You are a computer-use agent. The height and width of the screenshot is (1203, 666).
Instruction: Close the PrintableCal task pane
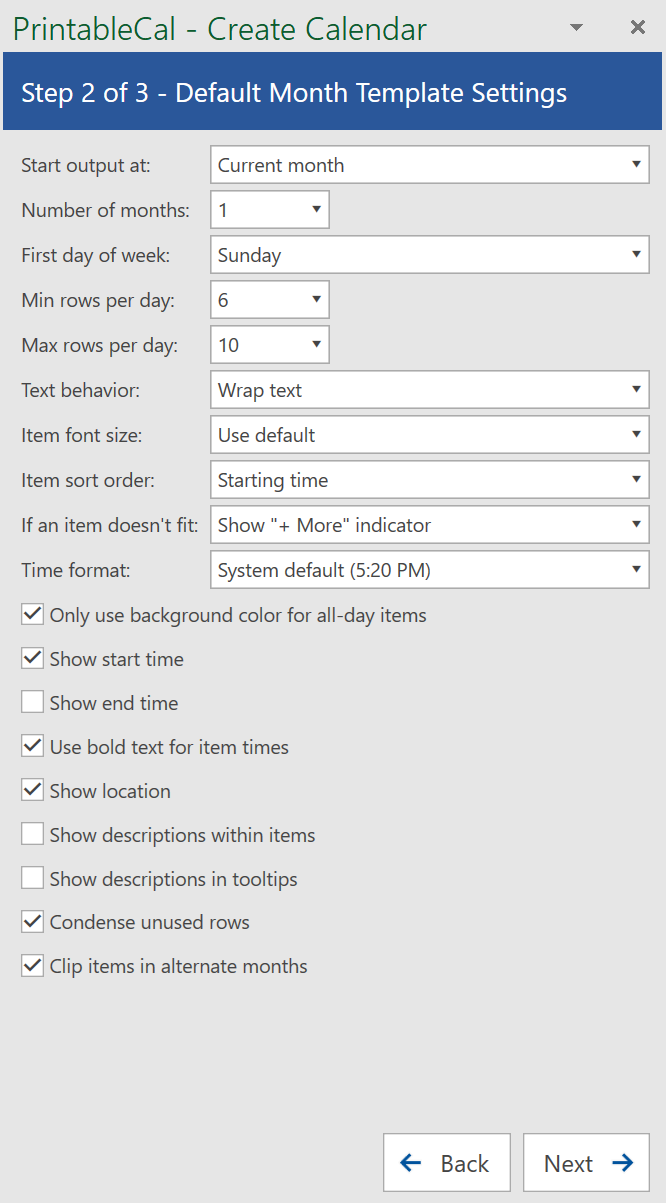coord(637,28)
